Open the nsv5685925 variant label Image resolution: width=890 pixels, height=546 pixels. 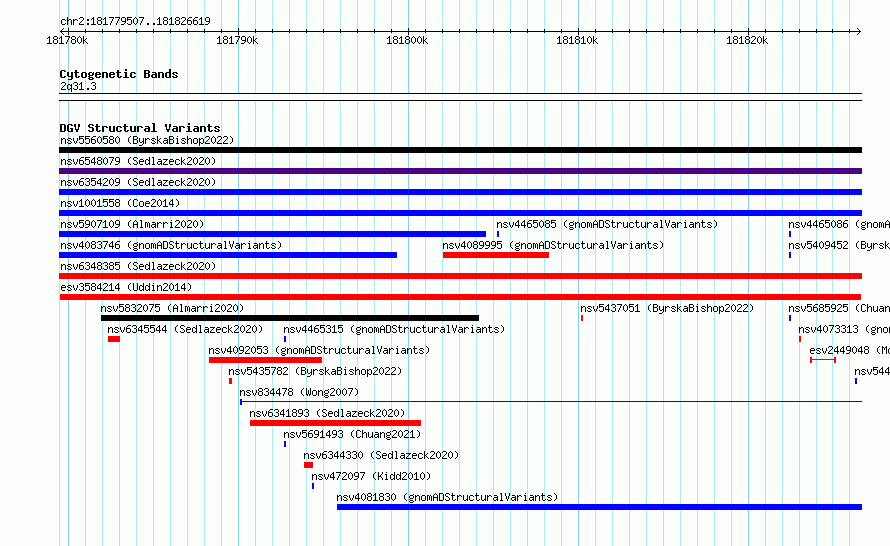839,308
